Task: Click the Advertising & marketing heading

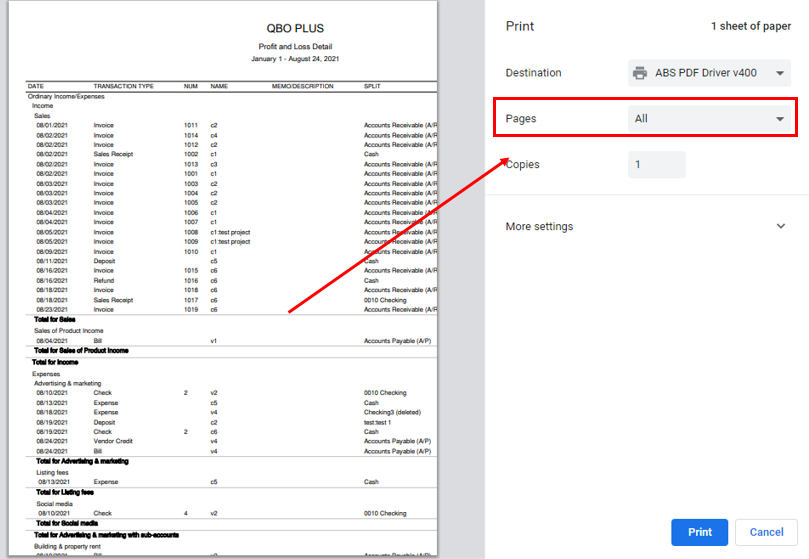Action: pyautogui.click(x=68, y=384)
